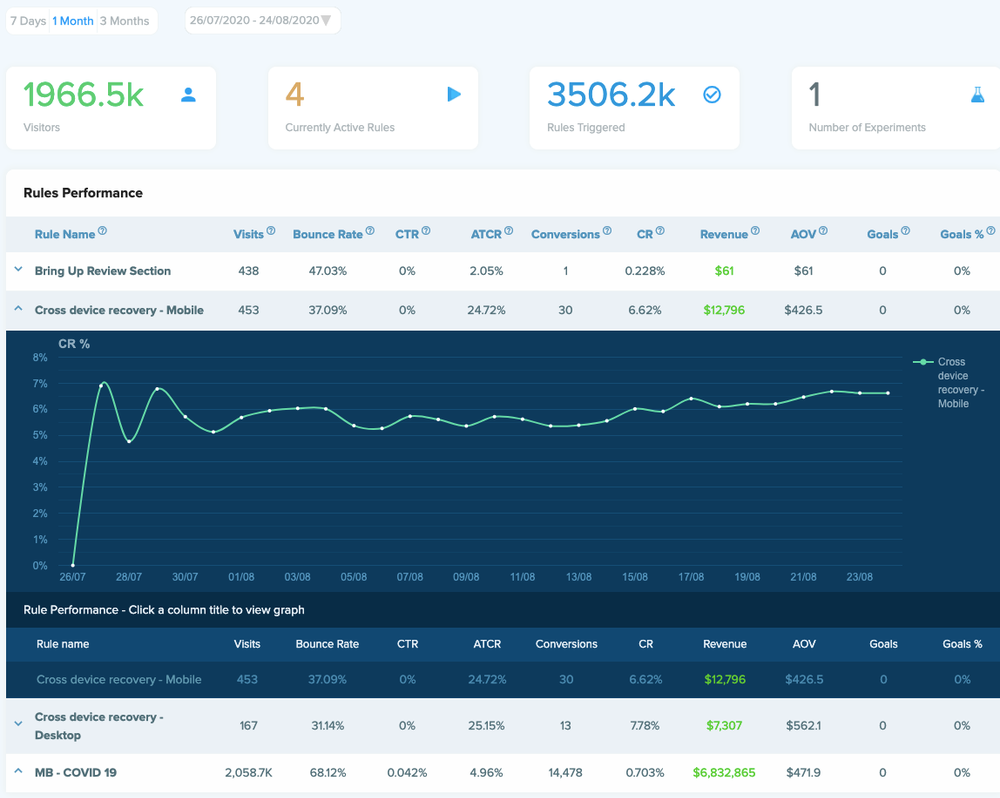Open help icon next to CTR header
The height and width of the screenshot is (798, 1000).
point(426,231)
